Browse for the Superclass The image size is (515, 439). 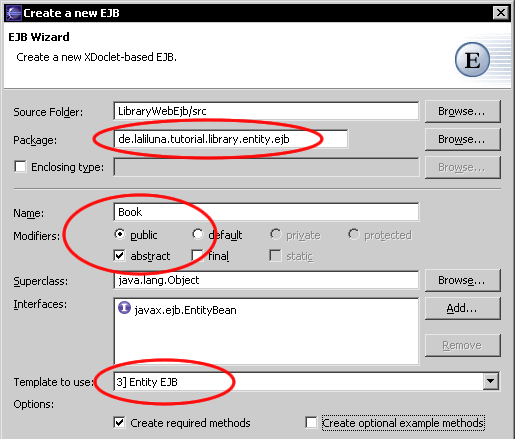click(463, 280)
